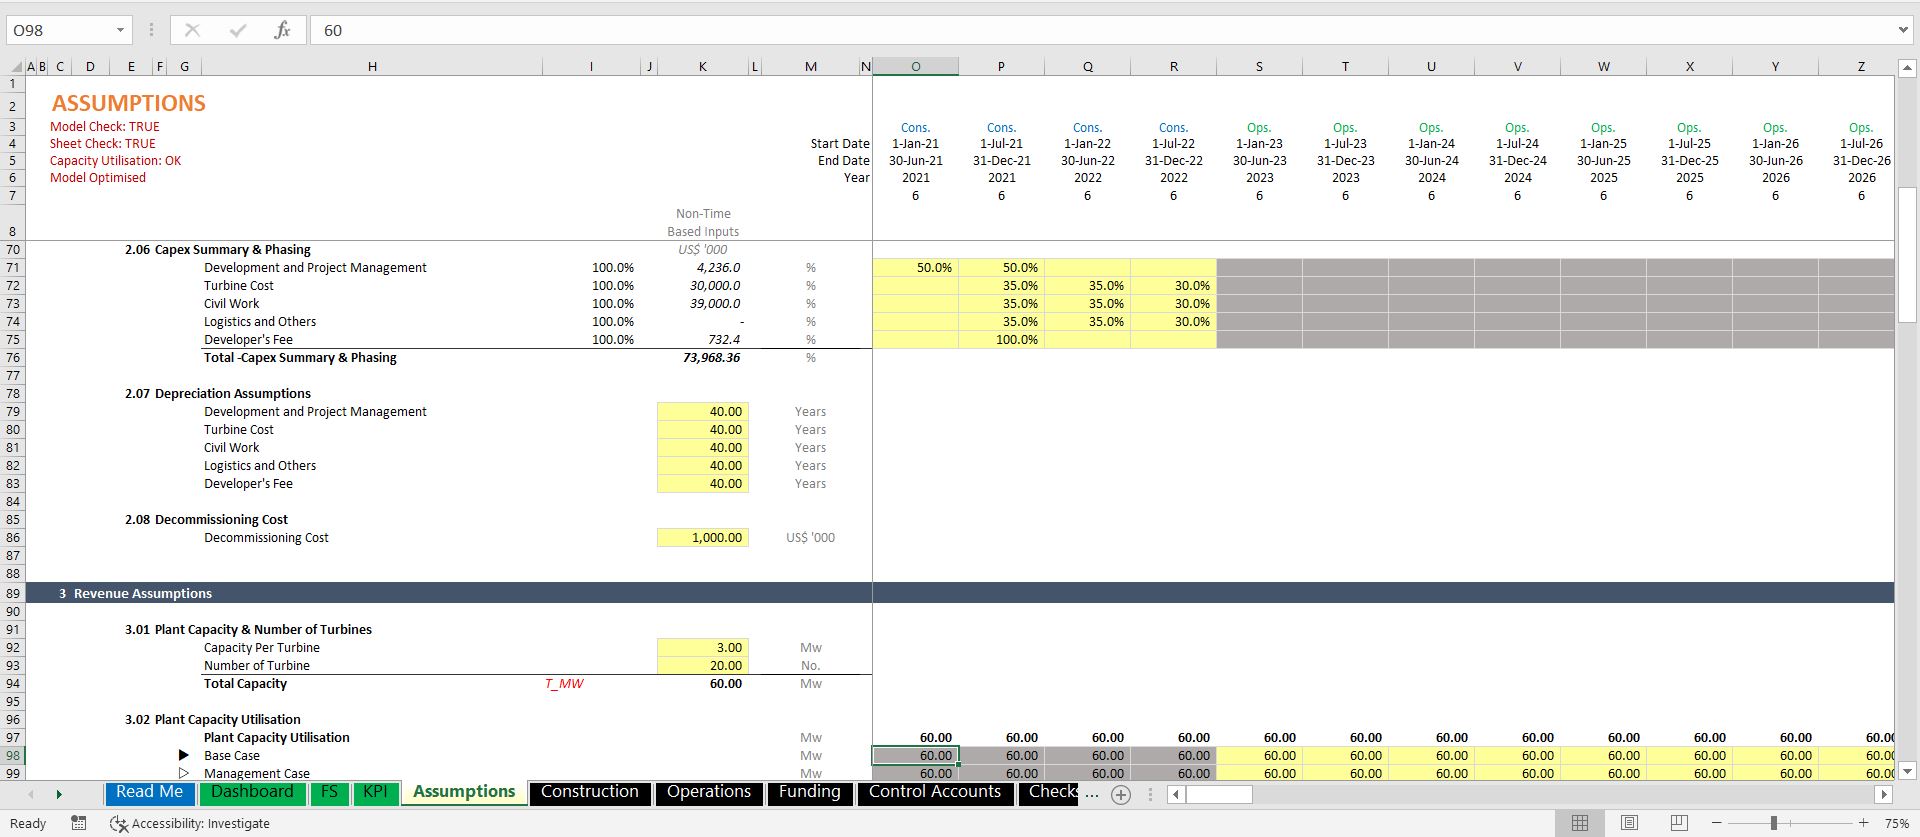Confirm entry with the checkmark icon

pos(237,30)
